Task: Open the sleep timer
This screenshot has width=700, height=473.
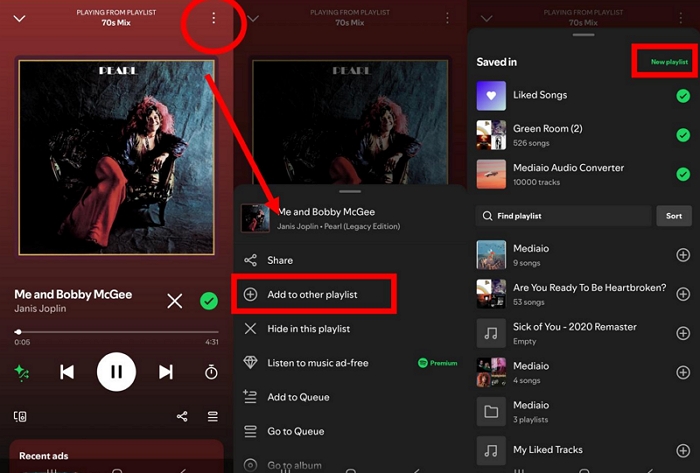Action: pos(211,372)
